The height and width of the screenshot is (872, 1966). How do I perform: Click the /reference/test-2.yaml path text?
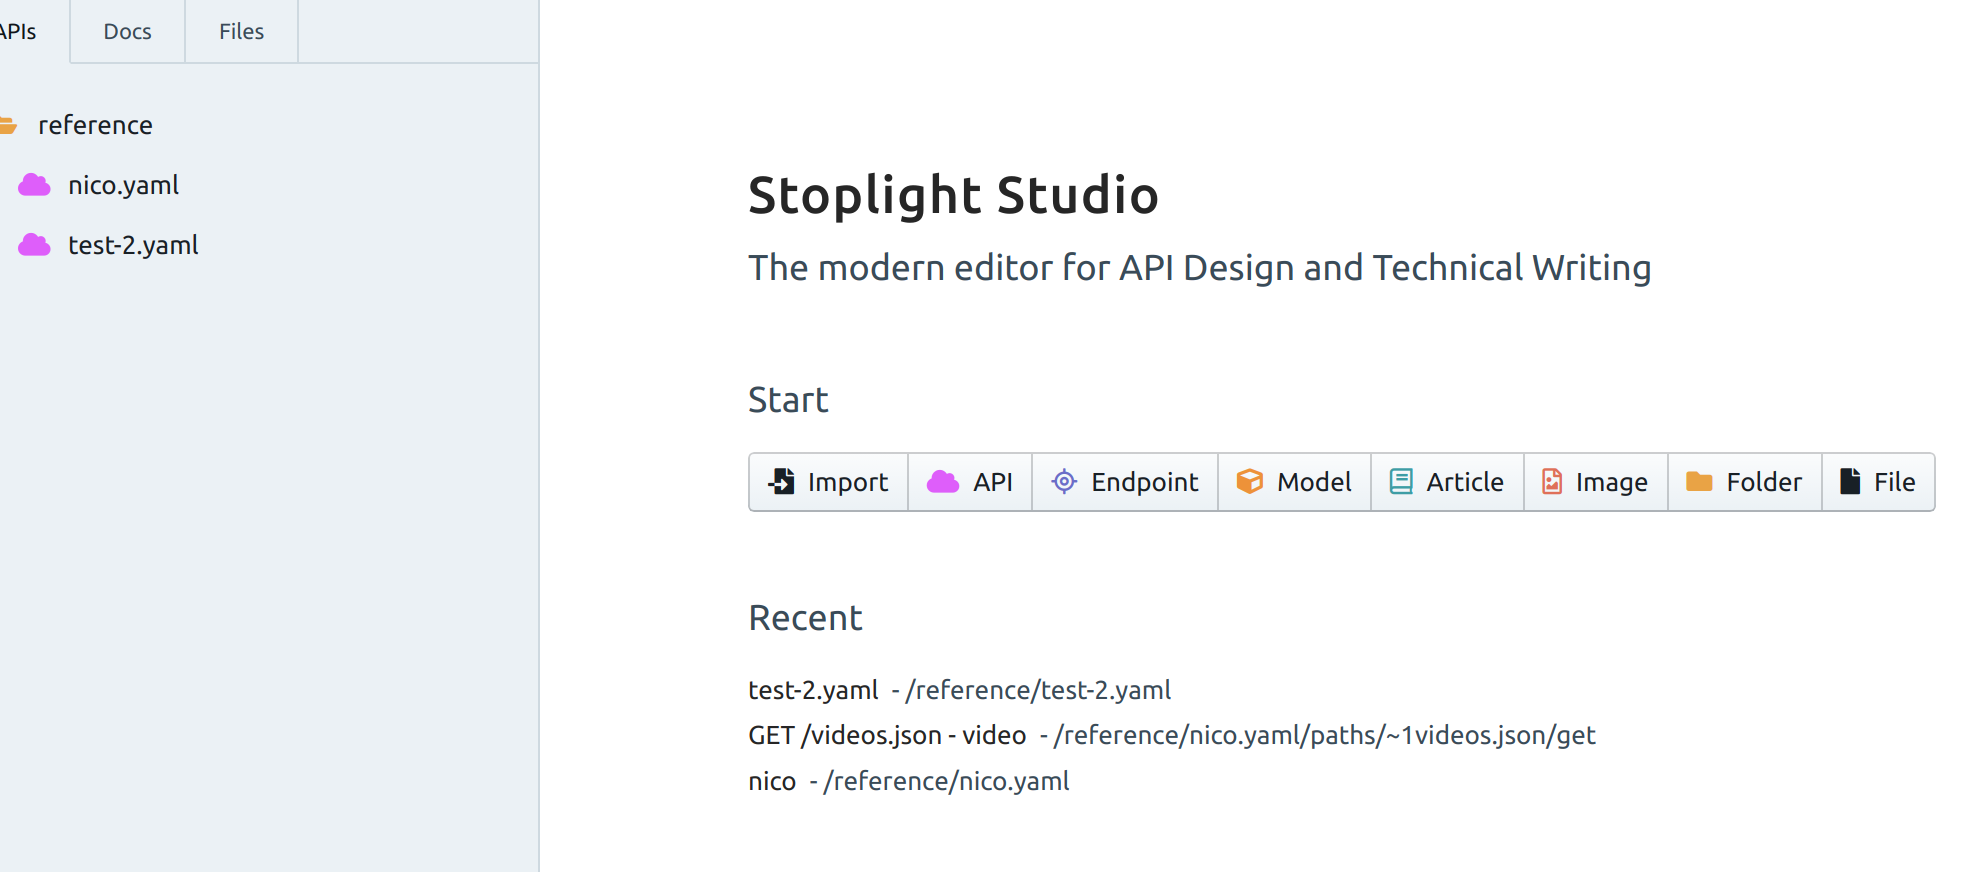[x=1039, y=690]
